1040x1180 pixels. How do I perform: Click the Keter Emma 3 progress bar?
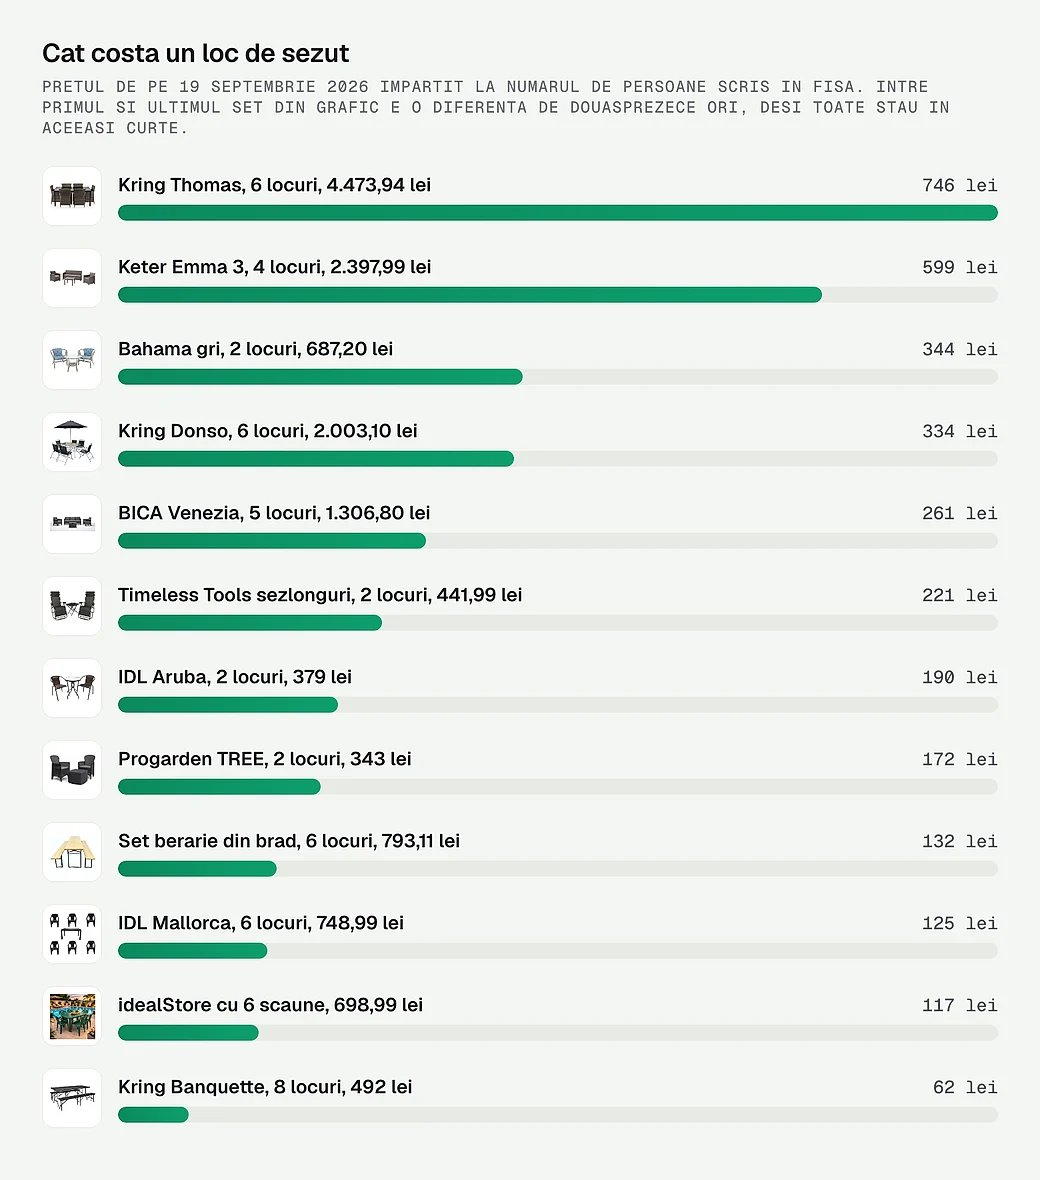pyautogui.click(x=558, y=295)
